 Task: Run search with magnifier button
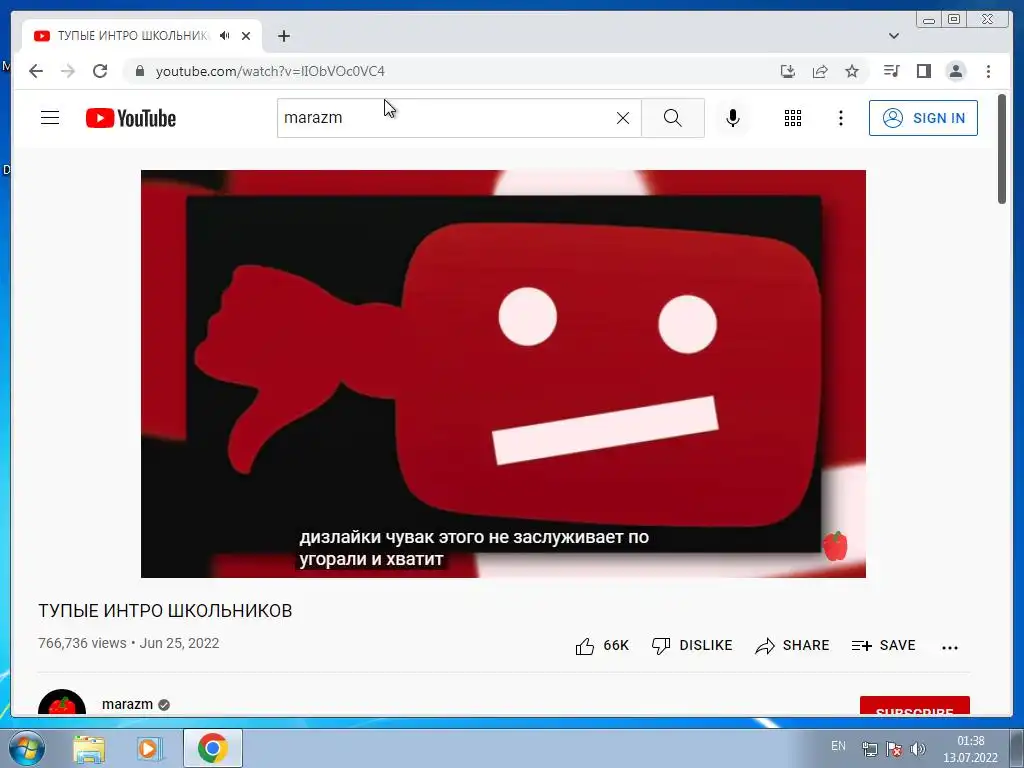(673, 118)
